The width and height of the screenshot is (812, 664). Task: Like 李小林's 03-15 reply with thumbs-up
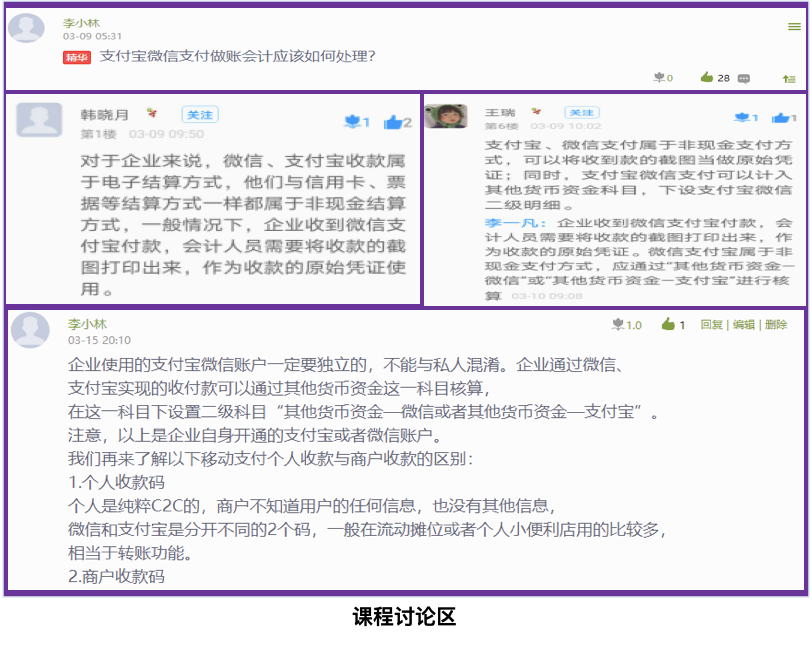click(x=668, y=324)
